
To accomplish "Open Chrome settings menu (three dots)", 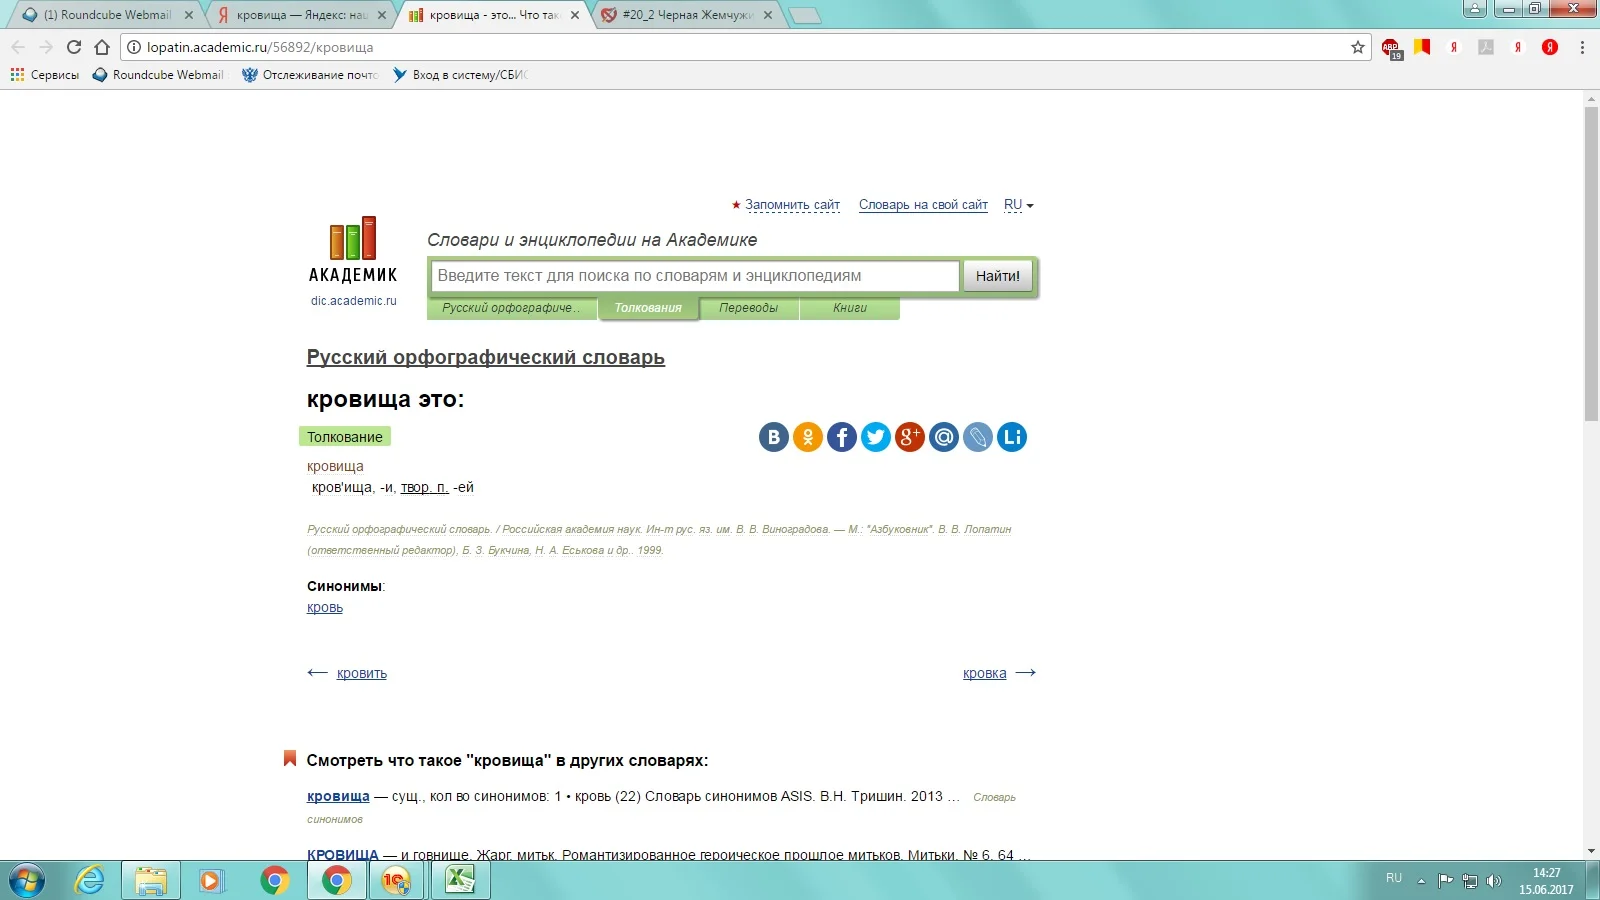I will (x=1581, y=47).
